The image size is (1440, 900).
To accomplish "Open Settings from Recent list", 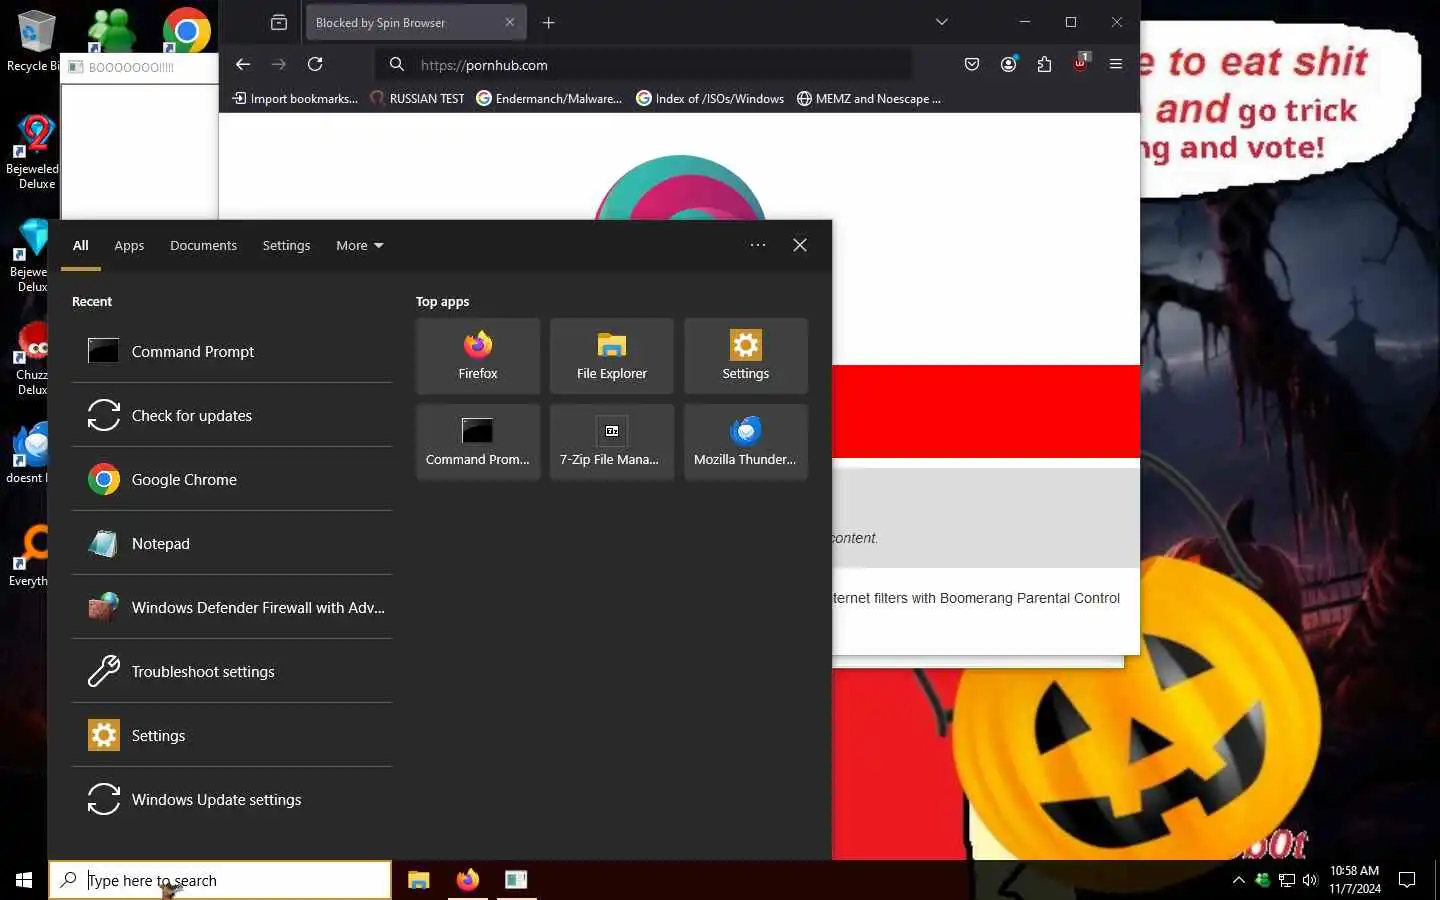I will coord(232,735).
